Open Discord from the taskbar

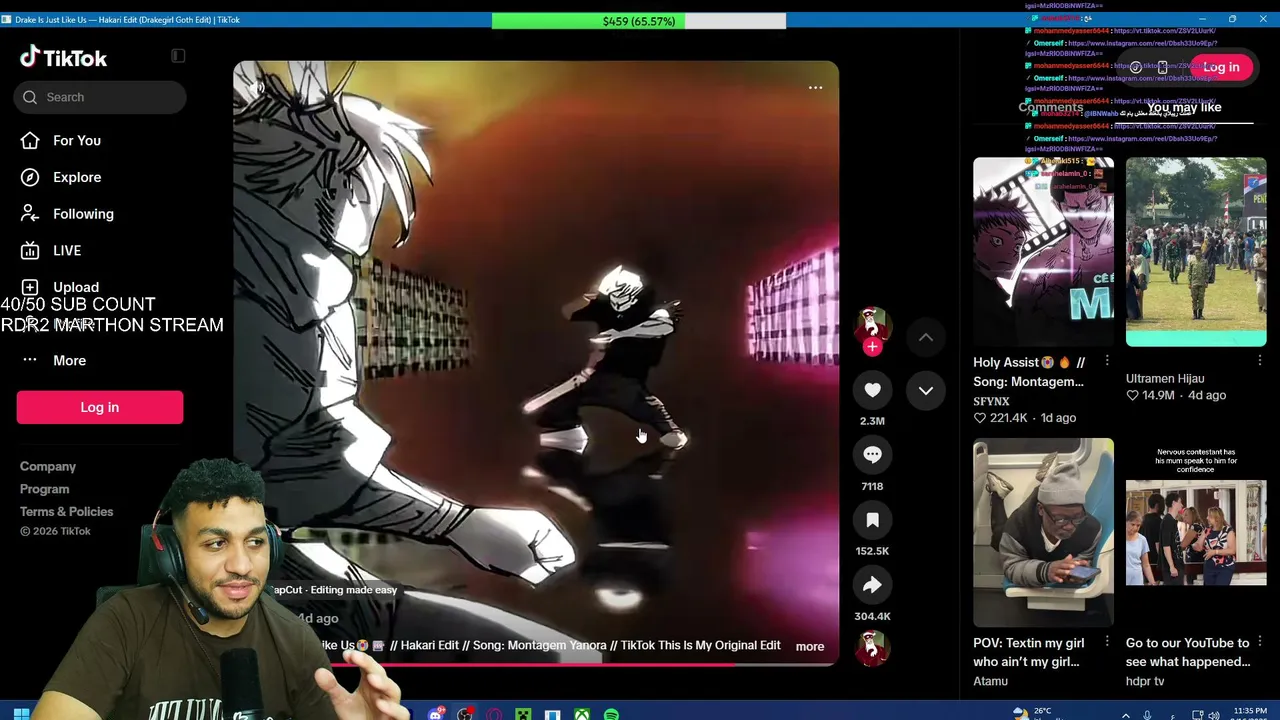(436, 714)
